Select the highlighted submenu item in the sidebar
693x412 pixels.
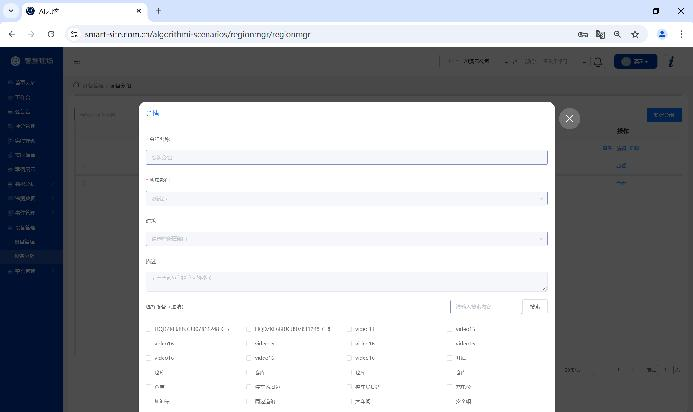(31, 256)
